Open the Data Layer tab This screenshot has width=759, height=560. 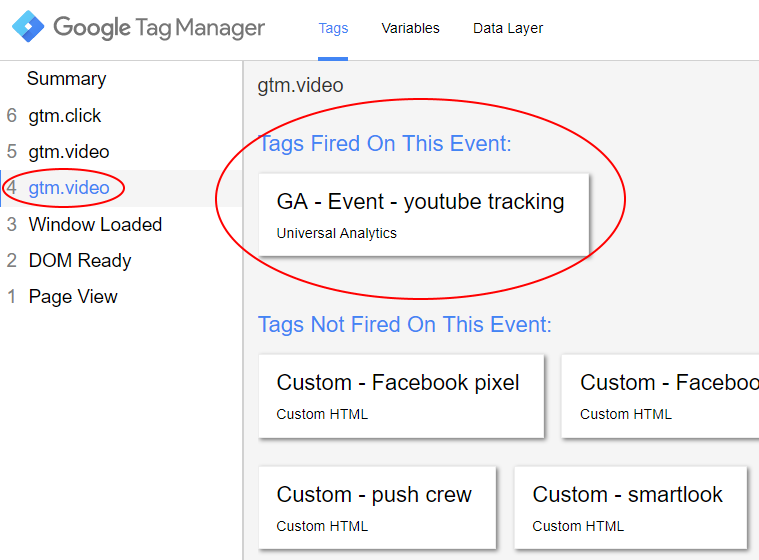(x=508, y=28)
